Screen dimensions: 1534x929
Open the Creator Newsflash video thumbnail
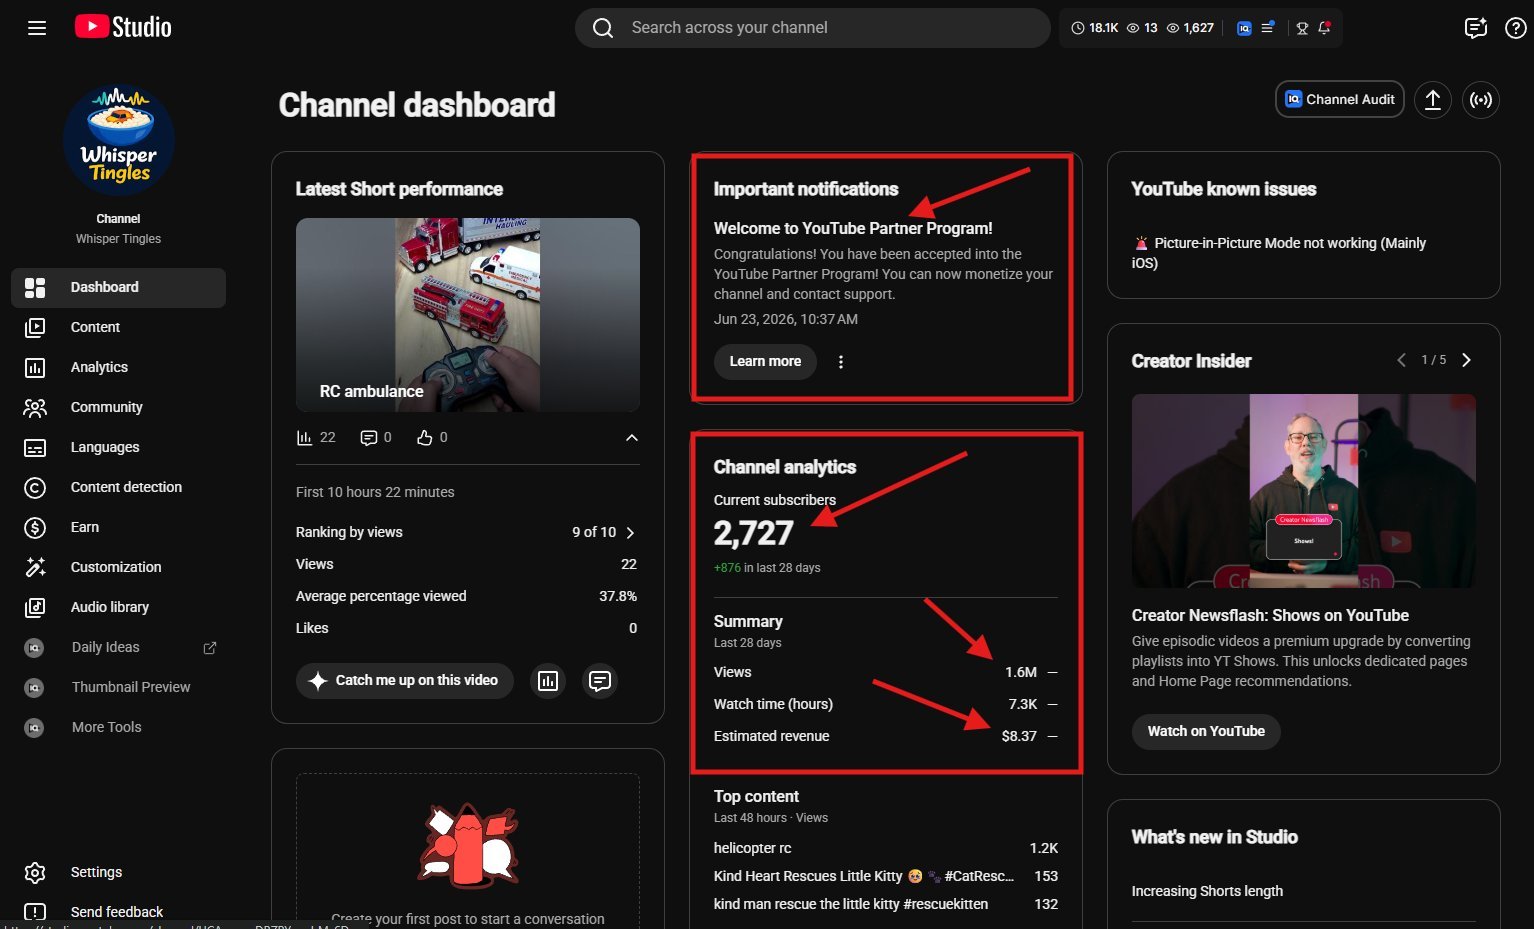click(x=1304, y=491)
